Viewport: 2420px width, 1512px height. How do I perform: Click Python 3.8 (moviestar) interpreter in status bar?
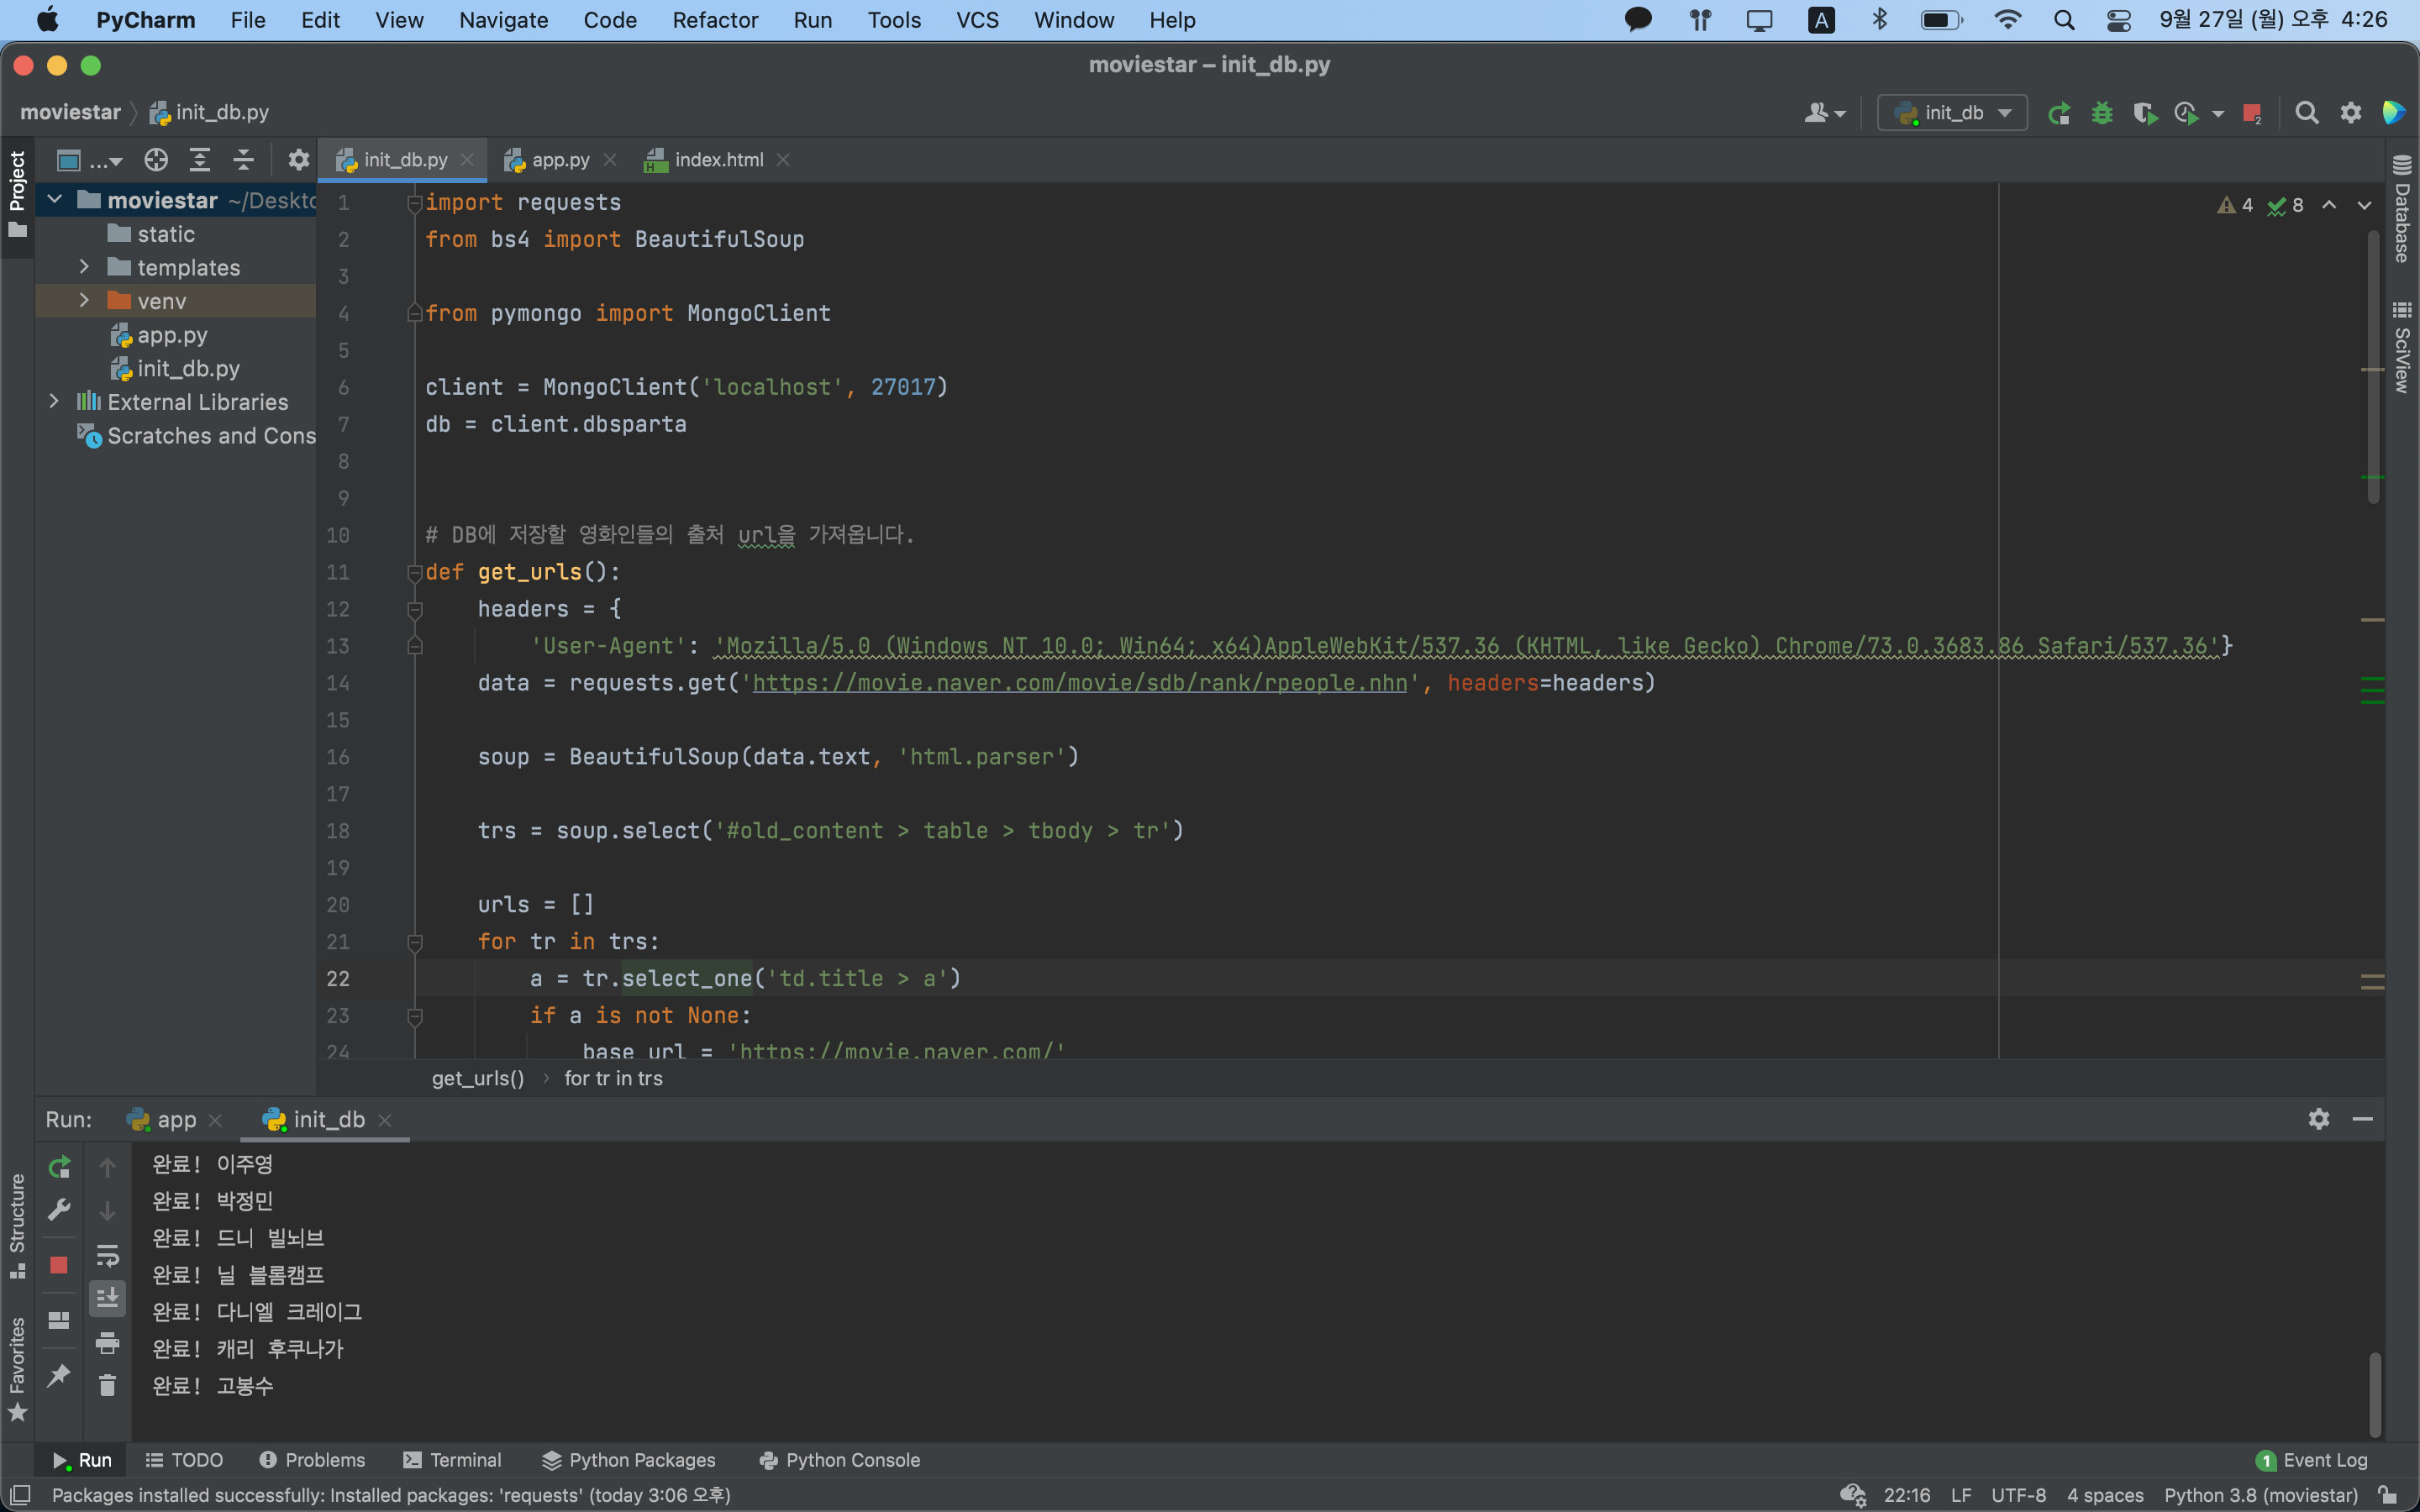(x=2261, y=1495)
